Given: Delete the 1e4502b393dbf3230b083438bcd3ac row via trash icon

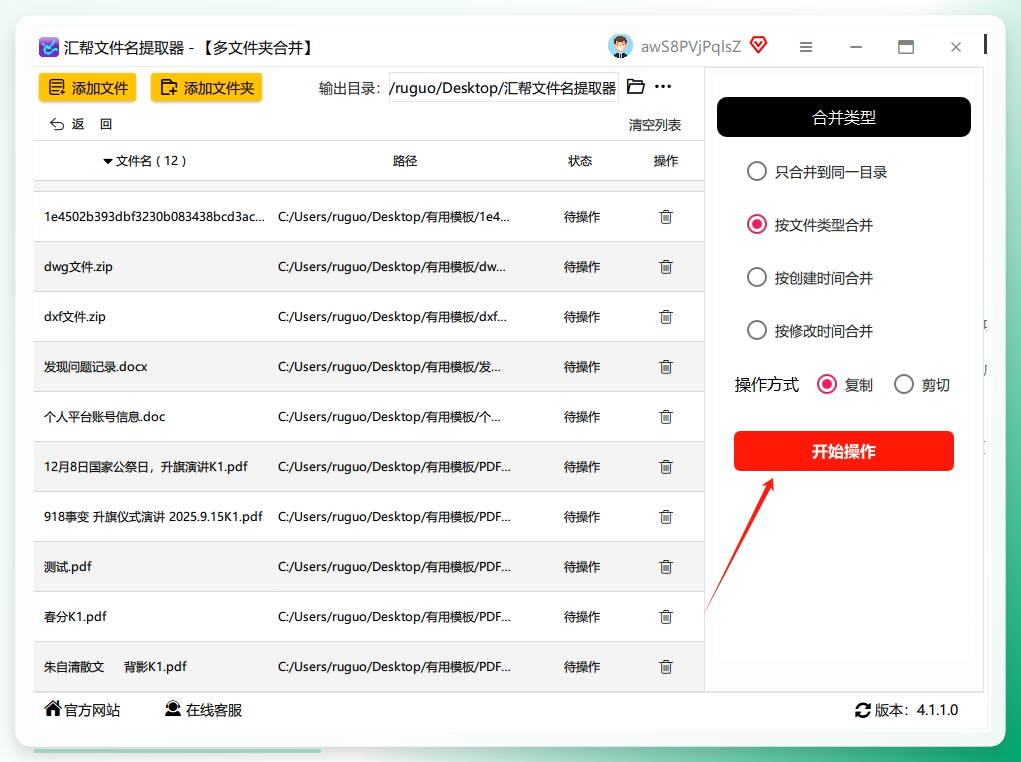Looking at the screenshot, I should click(665, 217).
